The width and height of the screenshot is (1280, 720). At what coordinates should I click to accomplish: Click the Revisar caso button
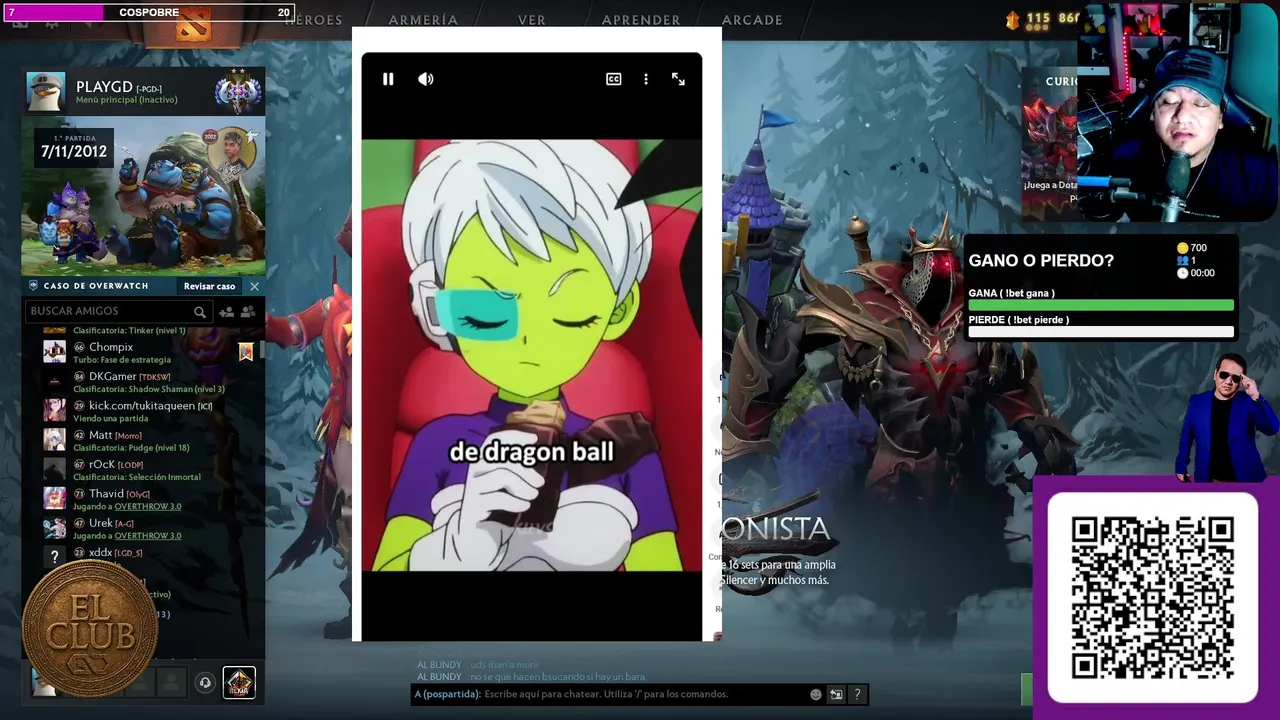click(x=209, y=286)
